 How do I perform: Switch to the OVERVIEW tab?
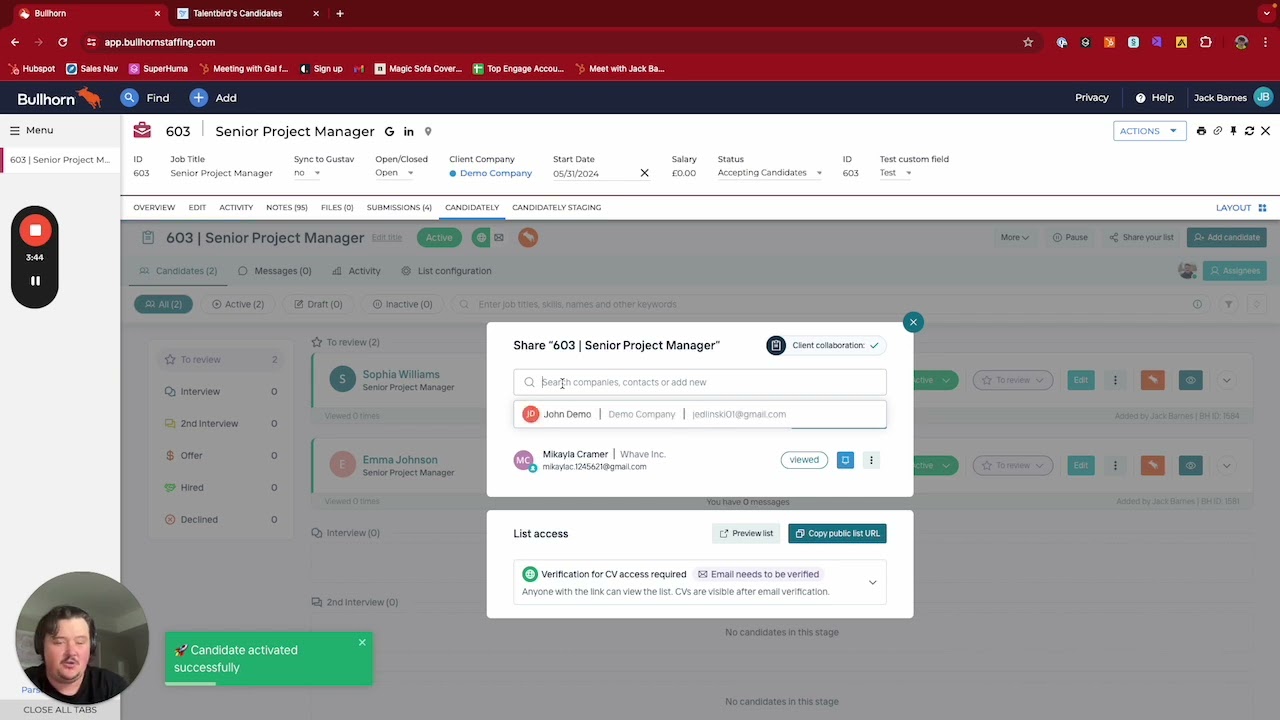154,208
